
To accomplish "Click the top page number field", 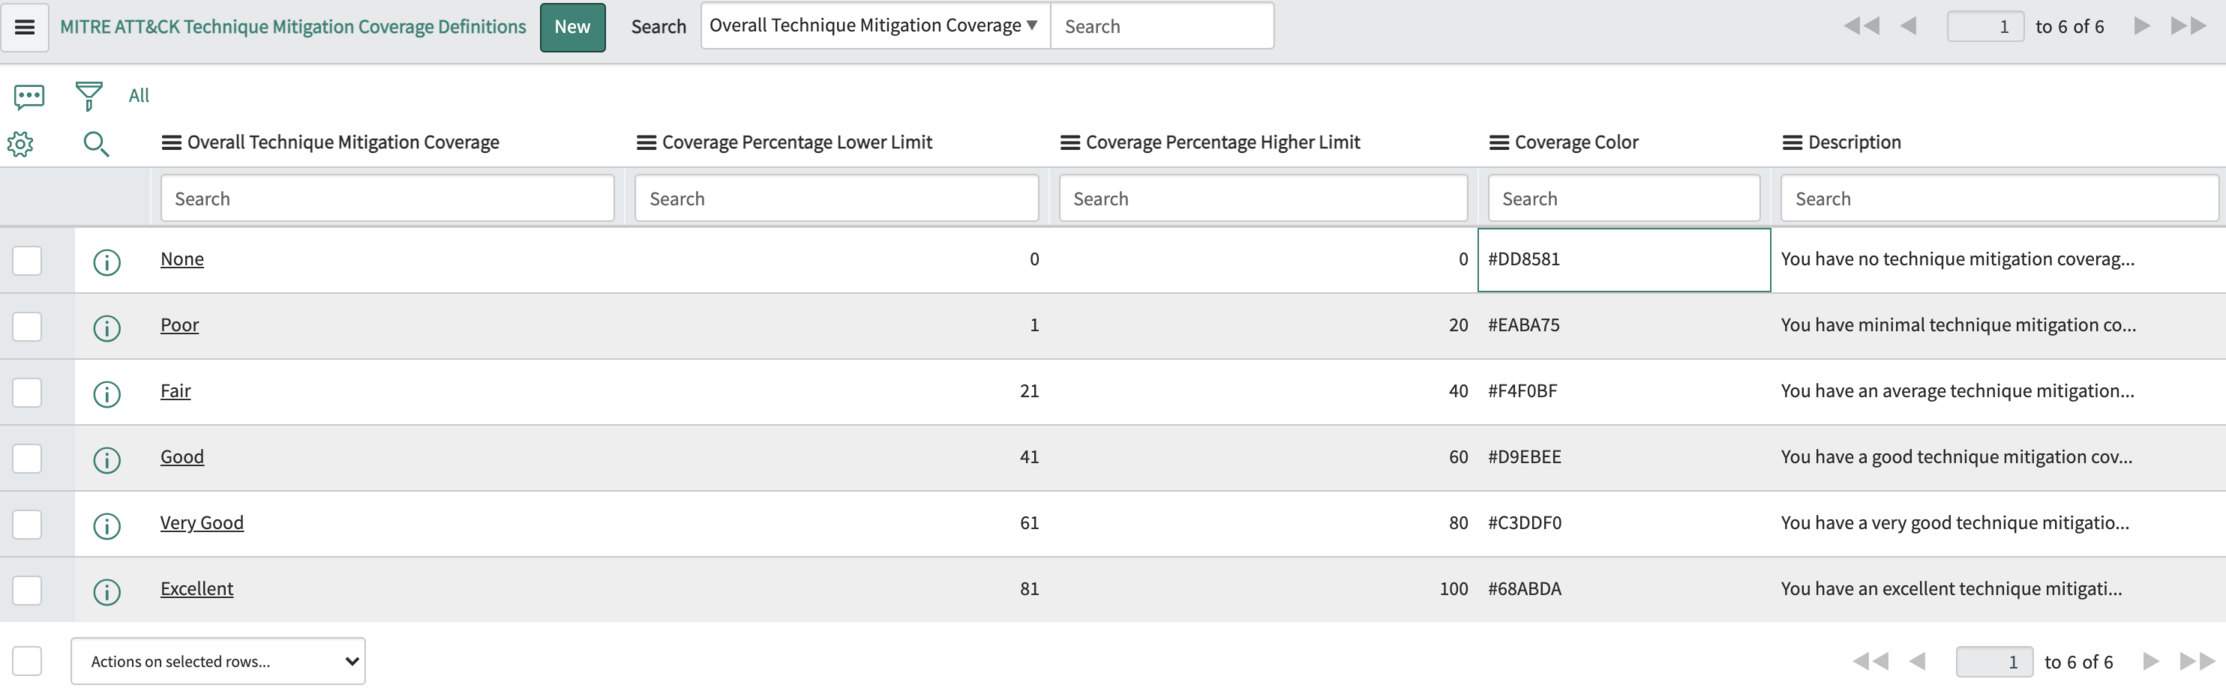I will tap(1985, 26).
